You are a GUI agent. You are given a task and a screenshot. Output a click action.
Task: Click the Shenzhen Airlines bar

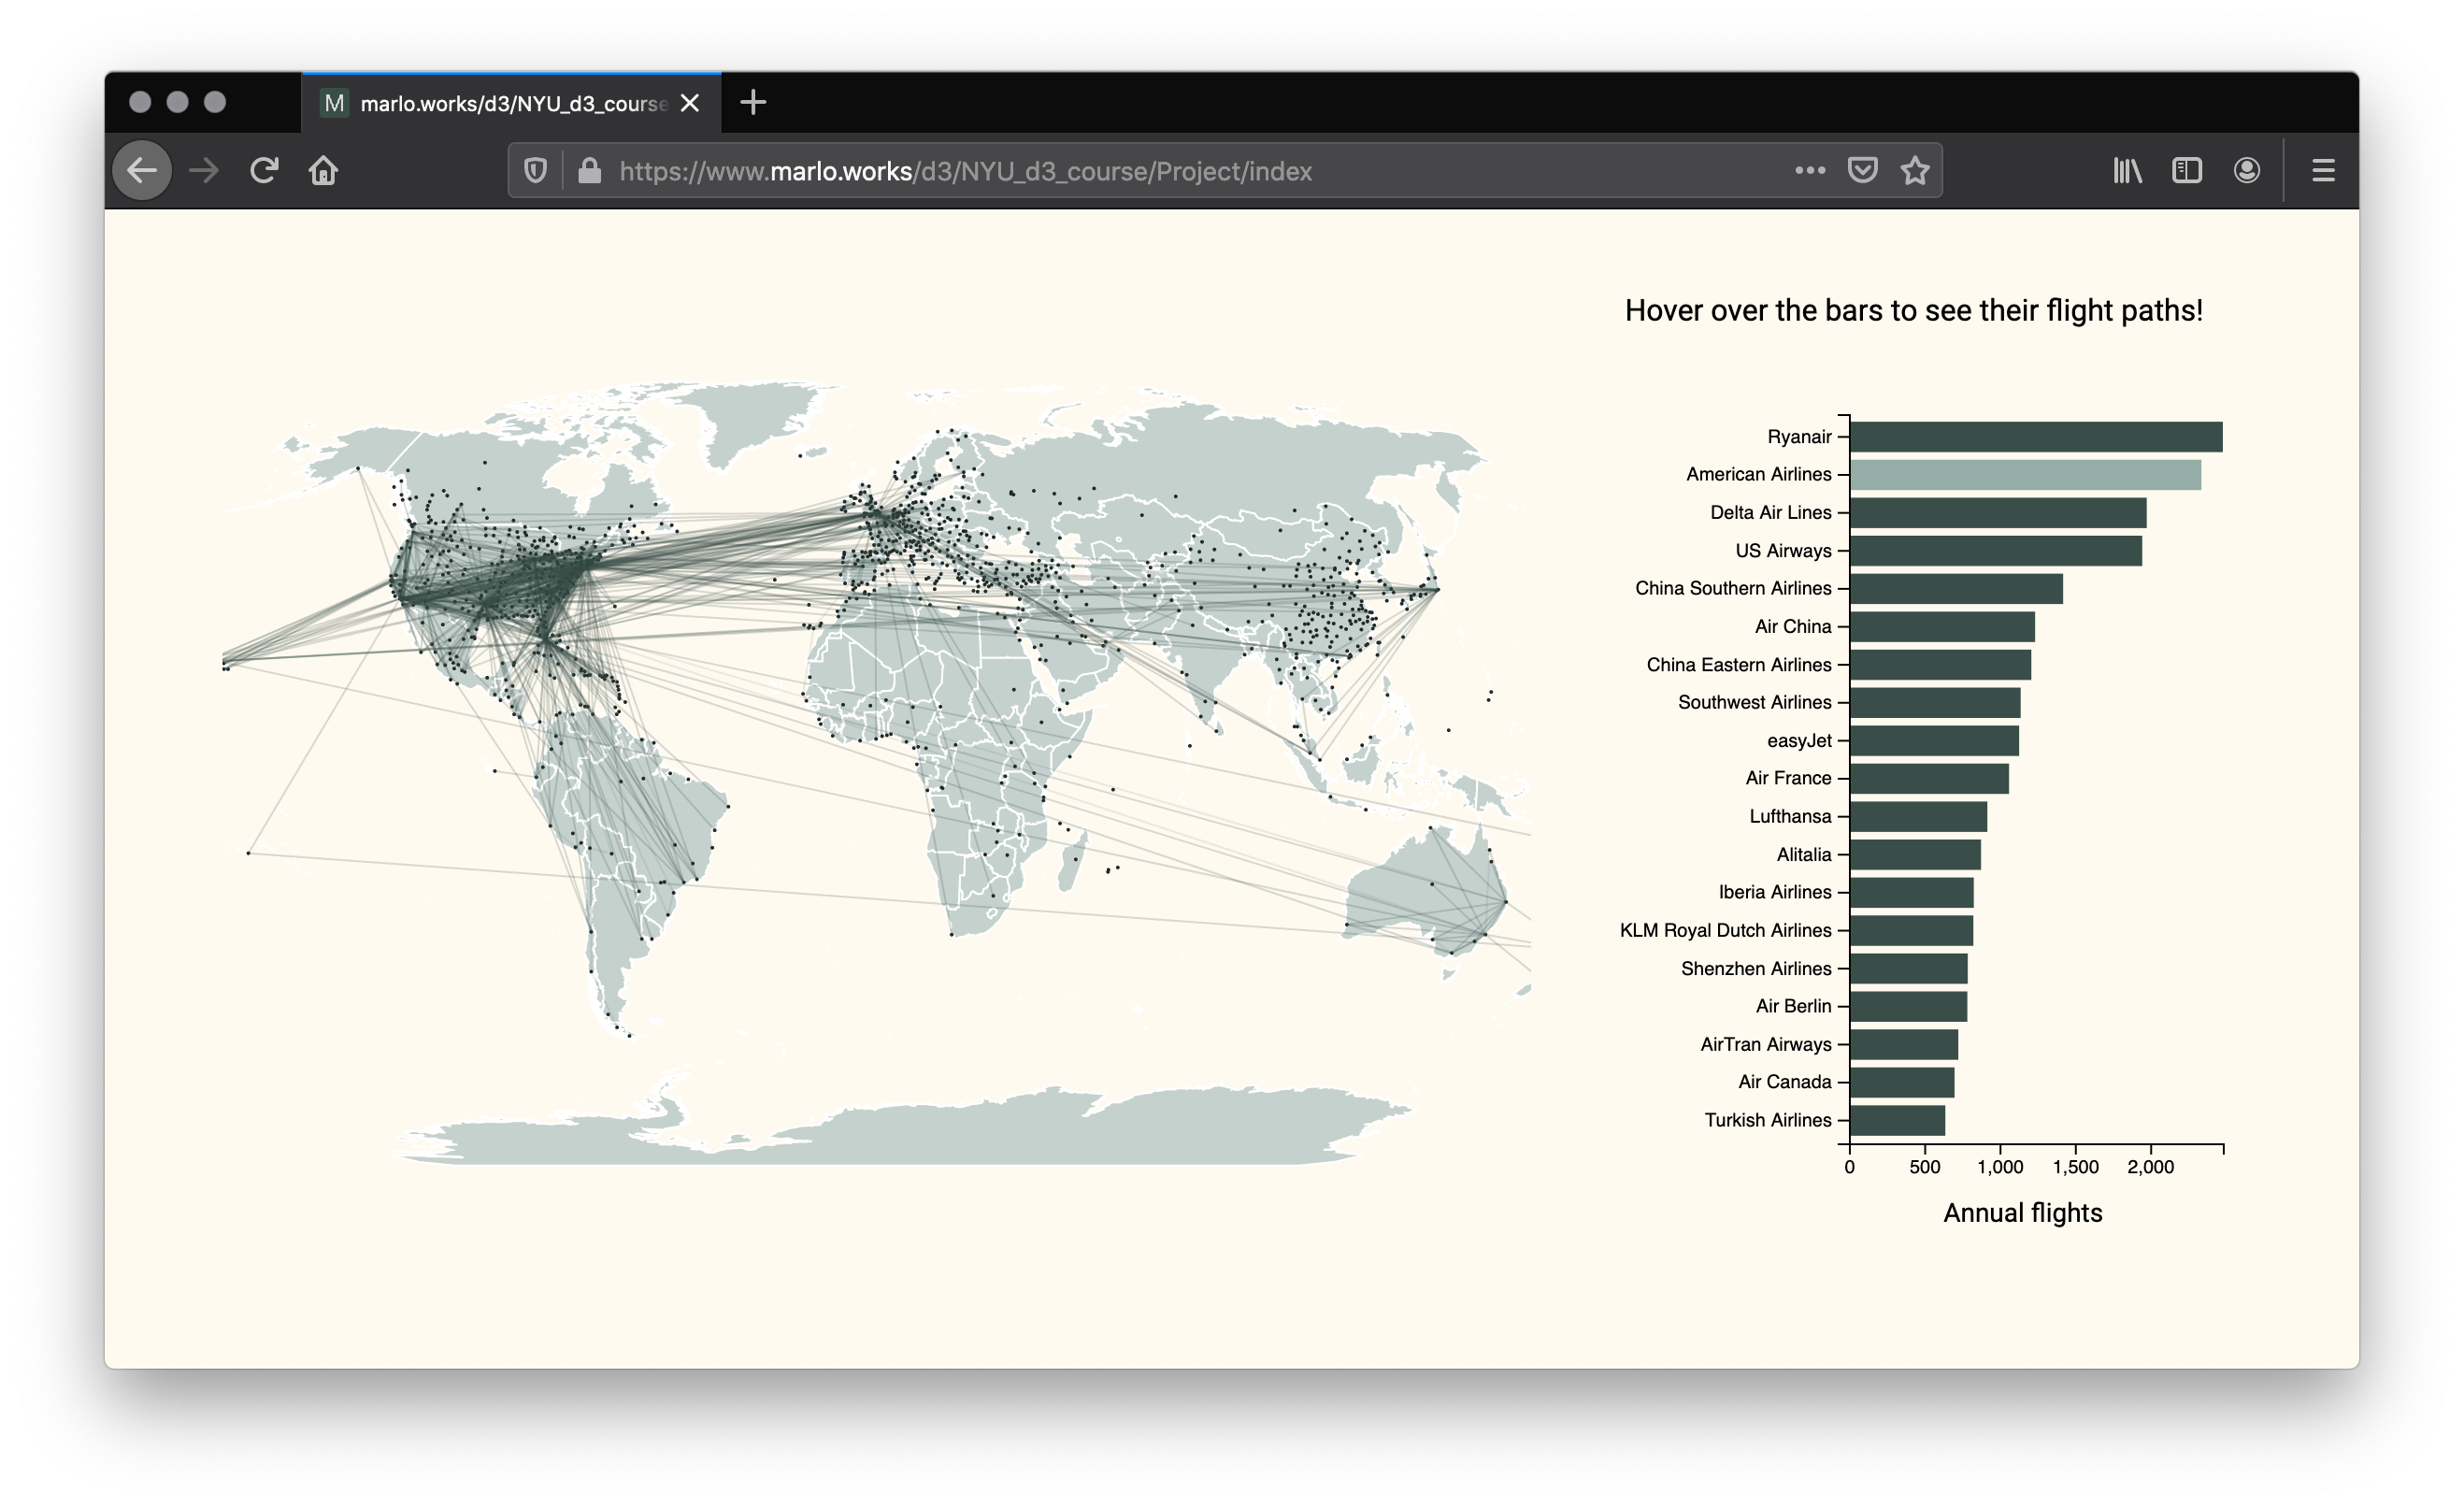click(1909, 969)
